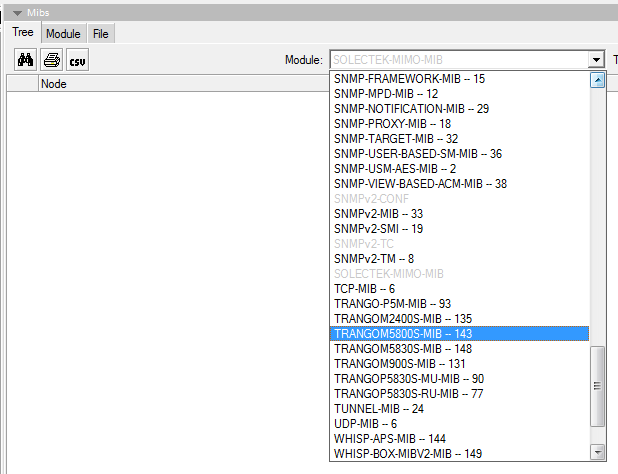Click greyed SOLECTEK-MIMO-MIB in the list

click(460, 273)
